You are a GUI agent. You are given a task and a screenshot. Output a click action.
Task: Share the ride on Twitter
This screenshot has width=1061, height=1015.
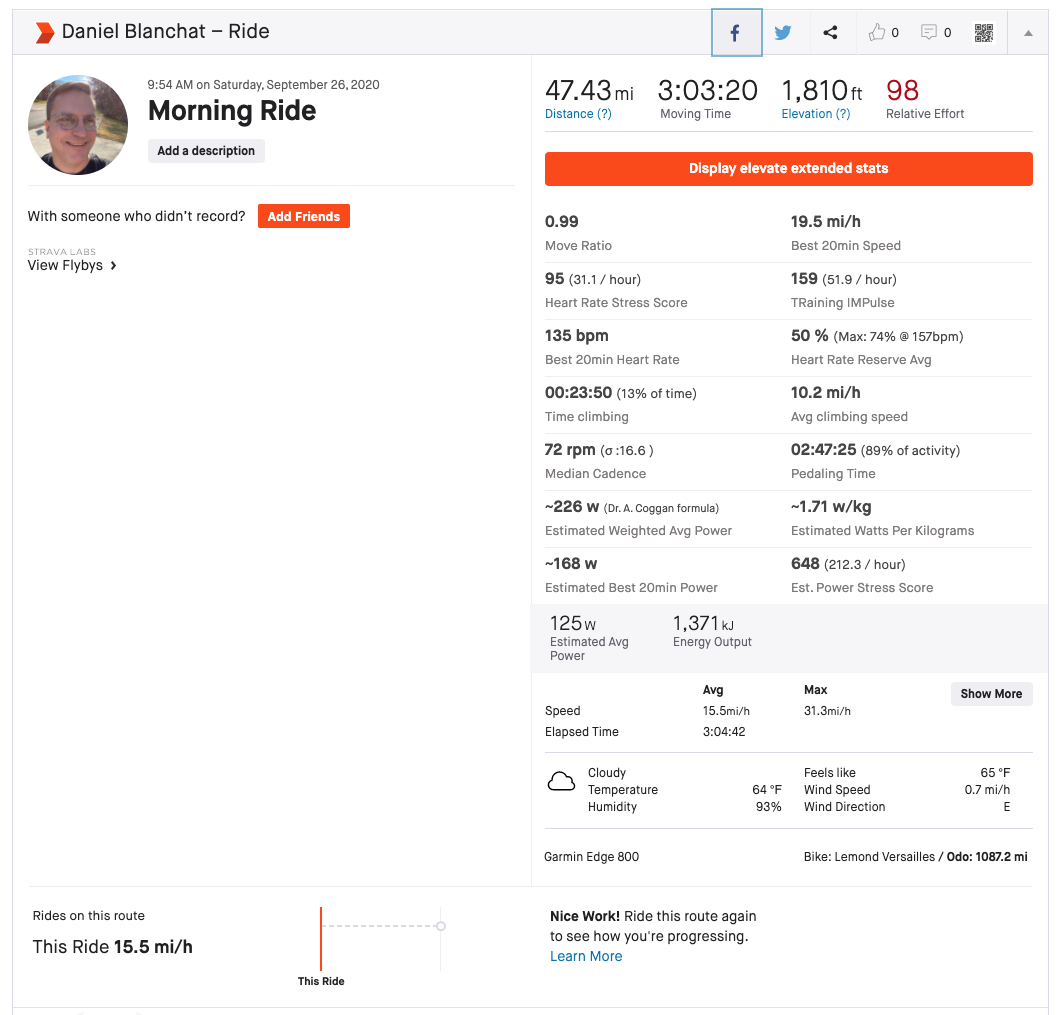(x=783, y=32)
